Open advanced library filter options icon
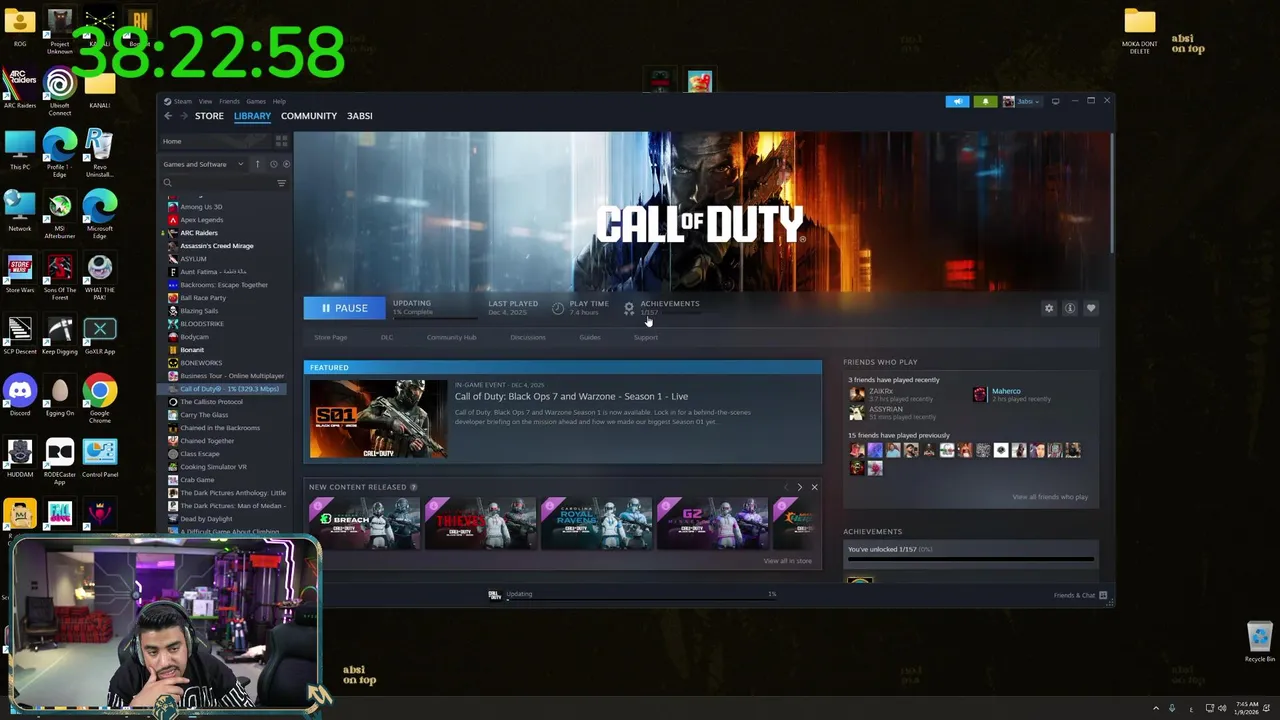Image resolution: width=1280 pixels, height=720 pixels. pos(281,183)
